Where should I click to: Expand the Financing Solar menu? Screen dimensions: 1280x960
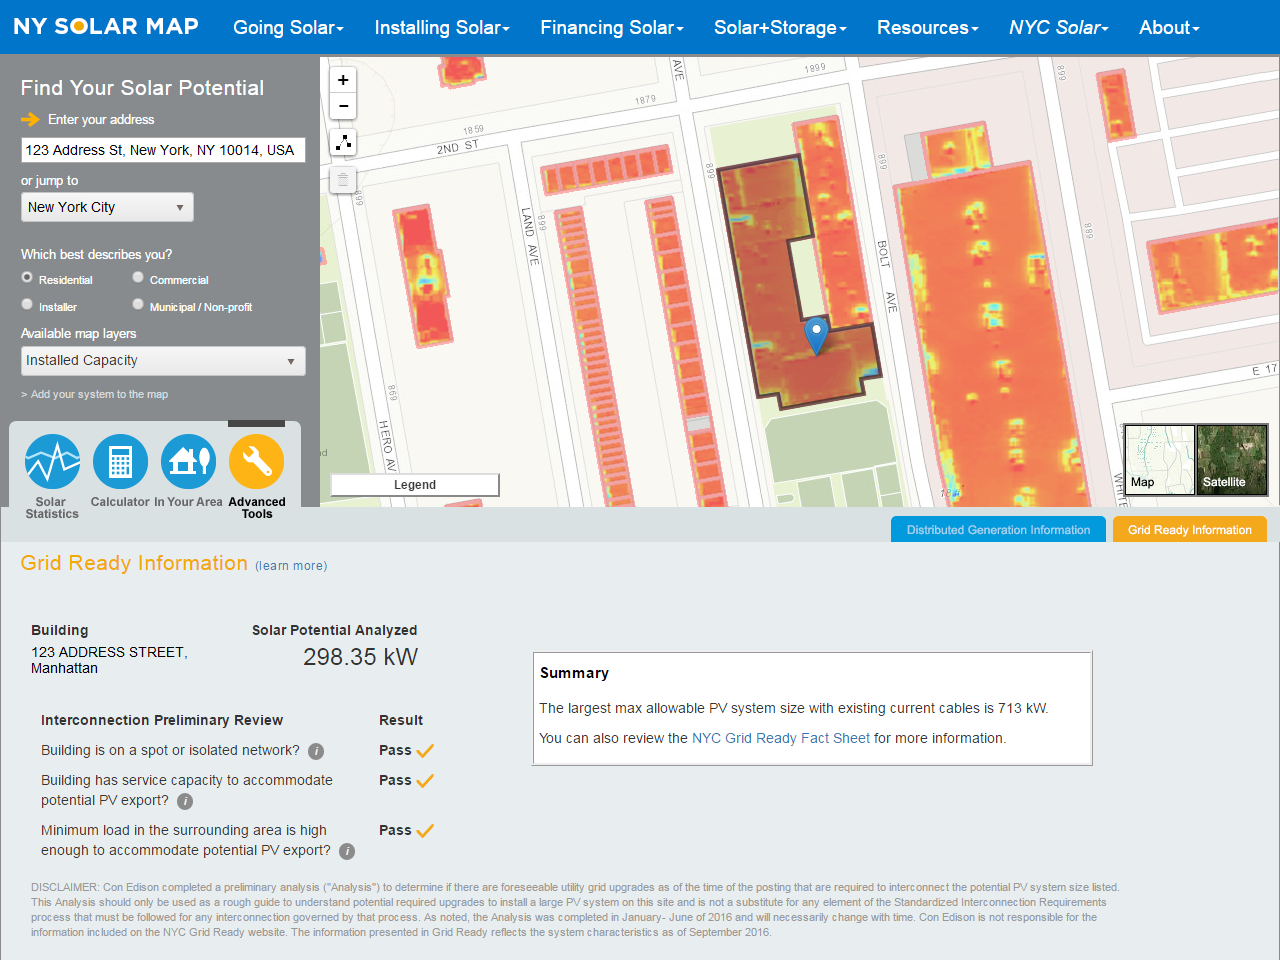click(x=612, y=27)
